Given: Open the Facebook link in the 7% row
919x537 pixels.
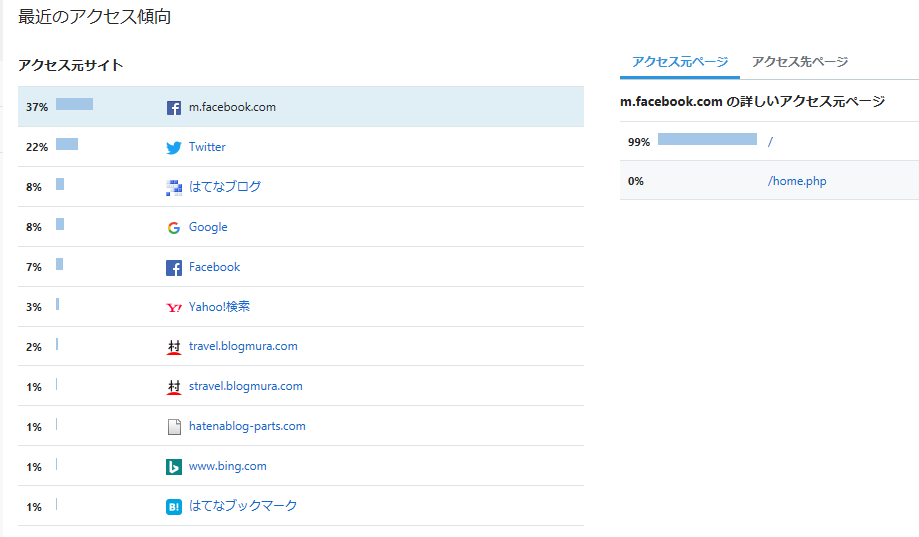Looking at the screenshot, I should click(215, 267).
